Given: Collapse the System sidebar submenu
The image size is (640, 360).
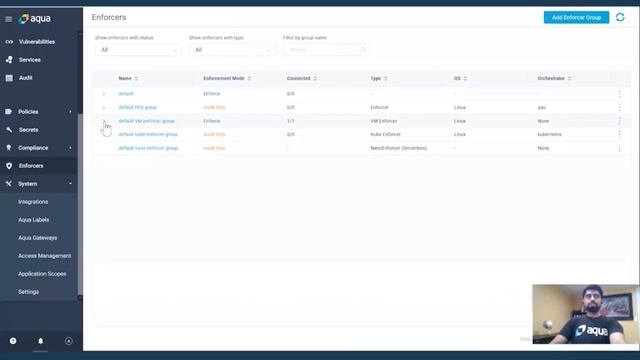Looking at the screenshot, I should (70, 184).
